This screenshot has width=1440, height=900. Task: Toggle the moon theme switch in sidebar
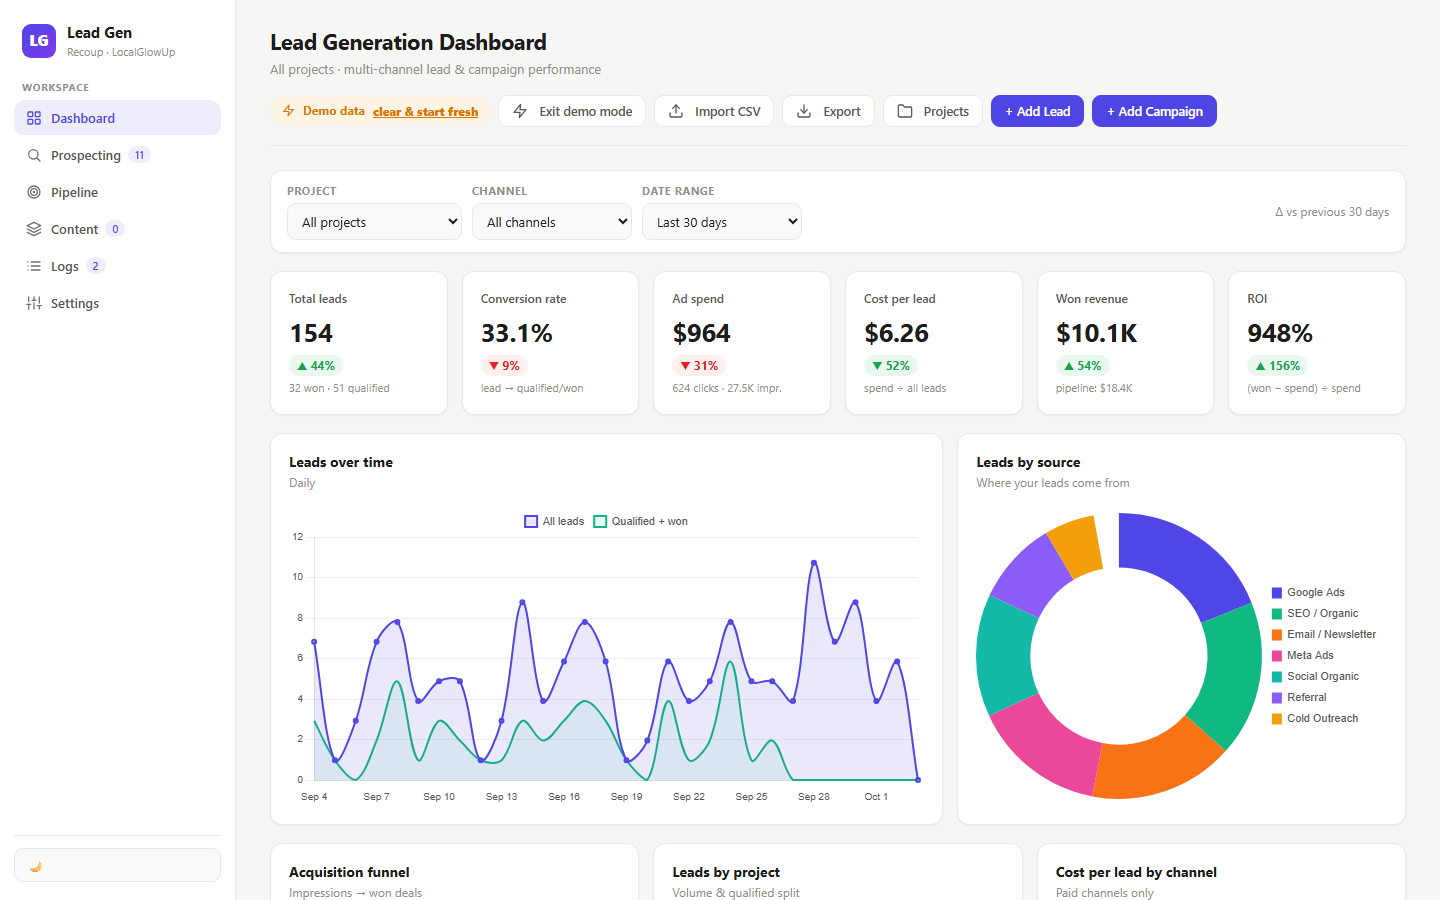tap(117, 865)
